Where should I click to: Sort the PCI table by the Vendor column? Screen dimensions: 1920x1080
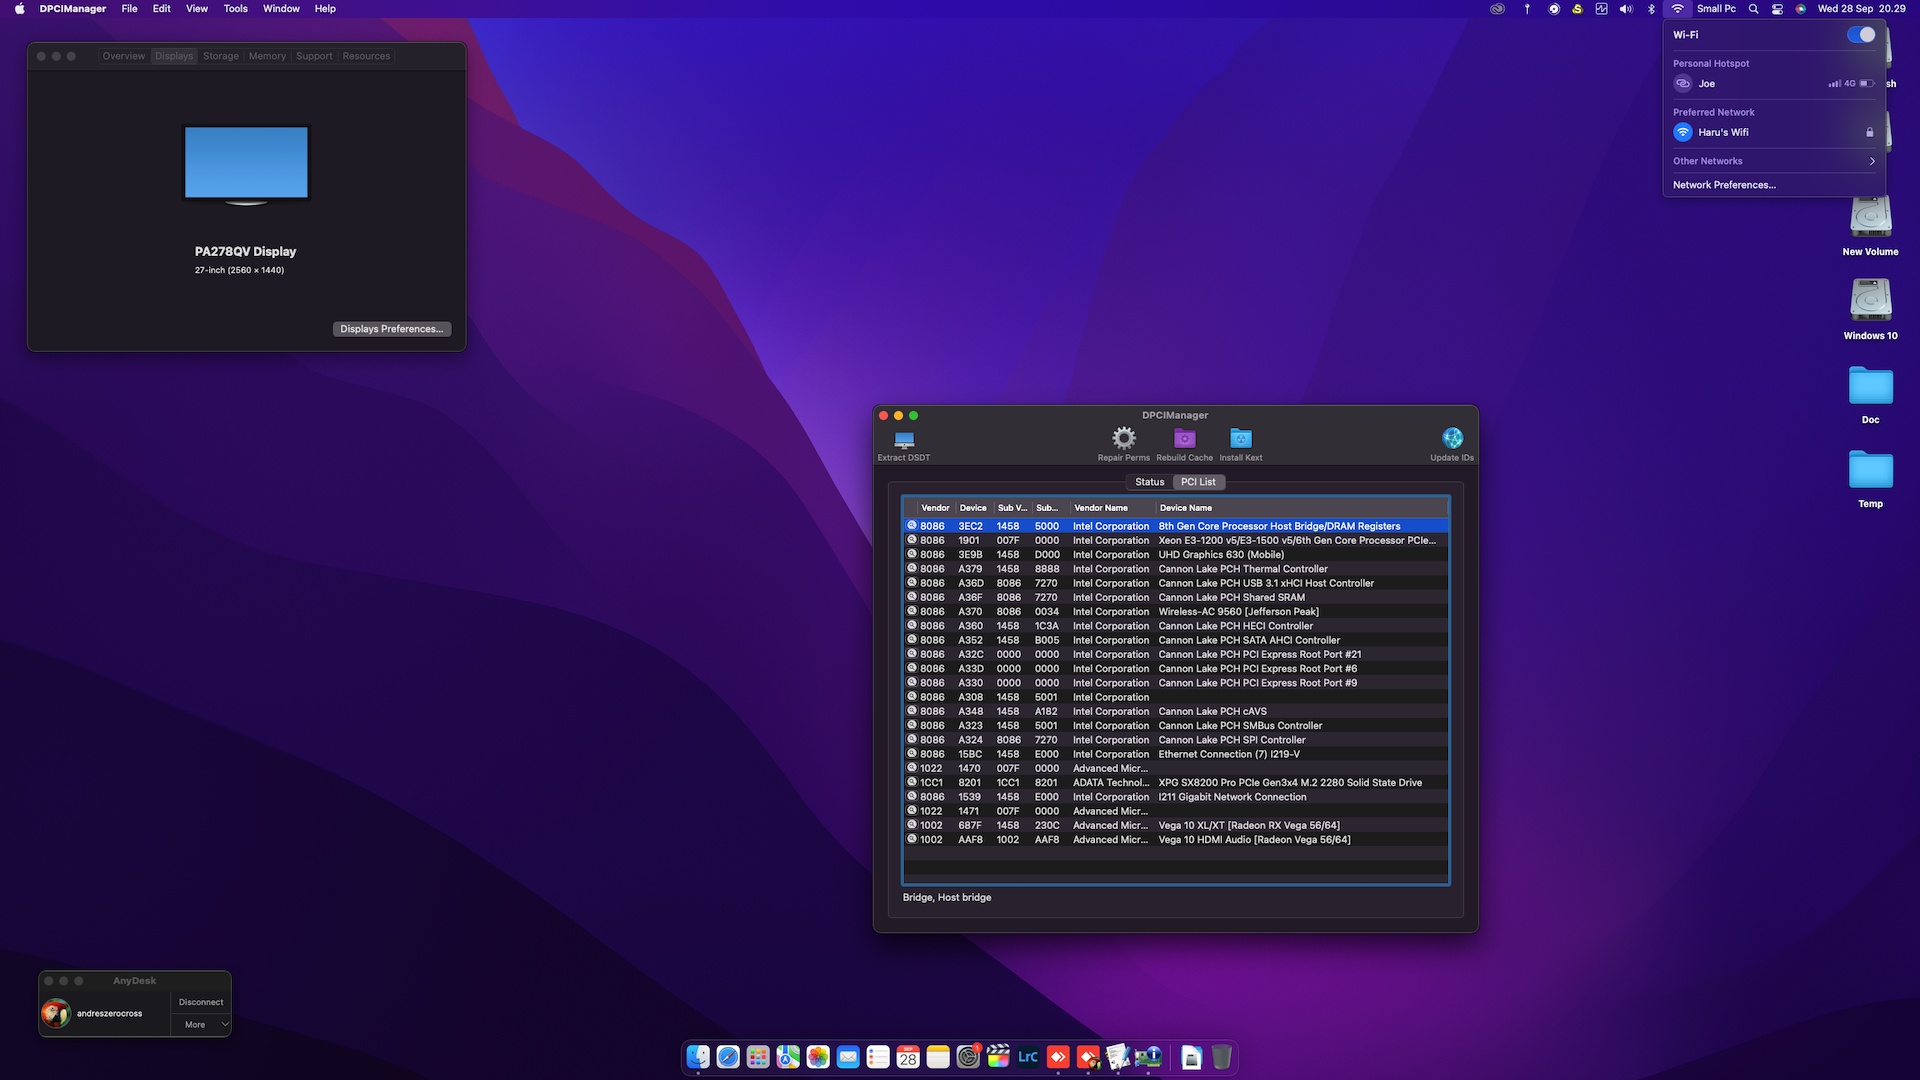coord(935,508)
